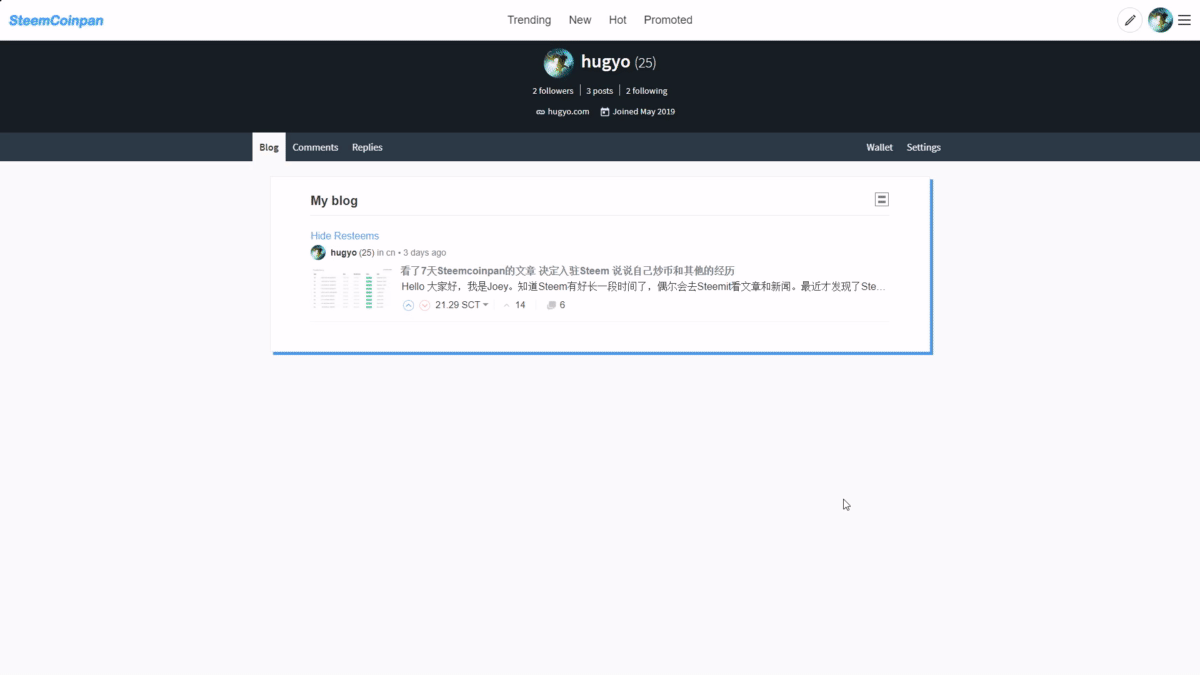
Task: Open author hugyo link in the post
Action: [x=344, y=253]
